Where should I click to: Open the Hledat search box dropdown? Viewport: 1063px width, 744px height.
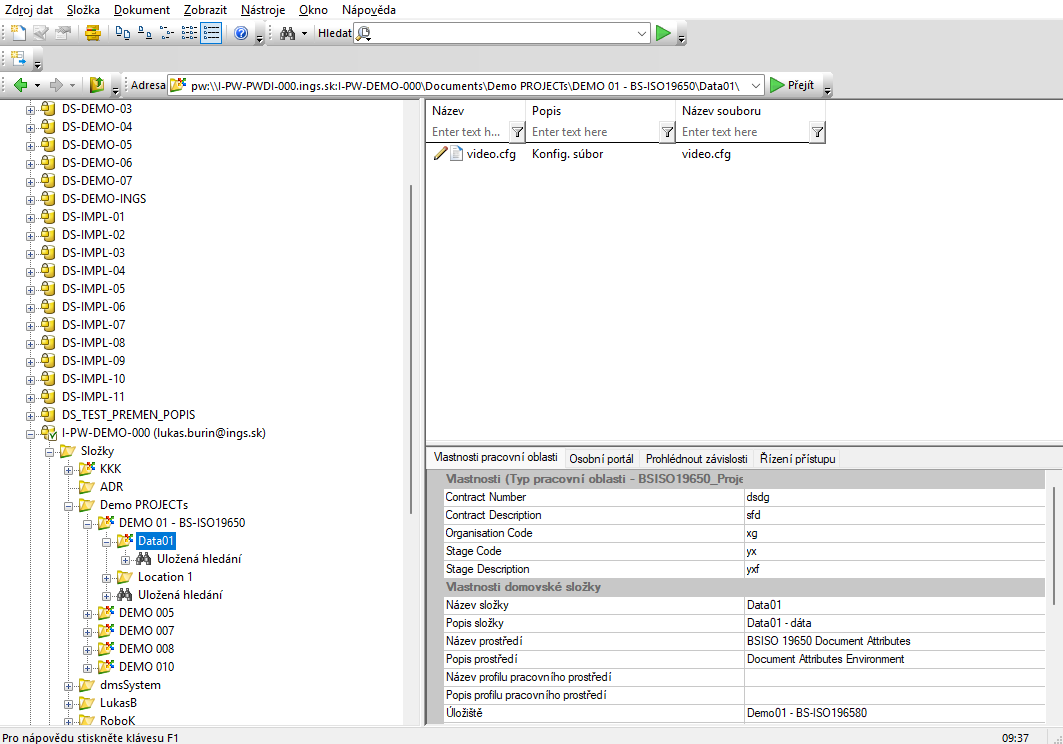(642, 33)
